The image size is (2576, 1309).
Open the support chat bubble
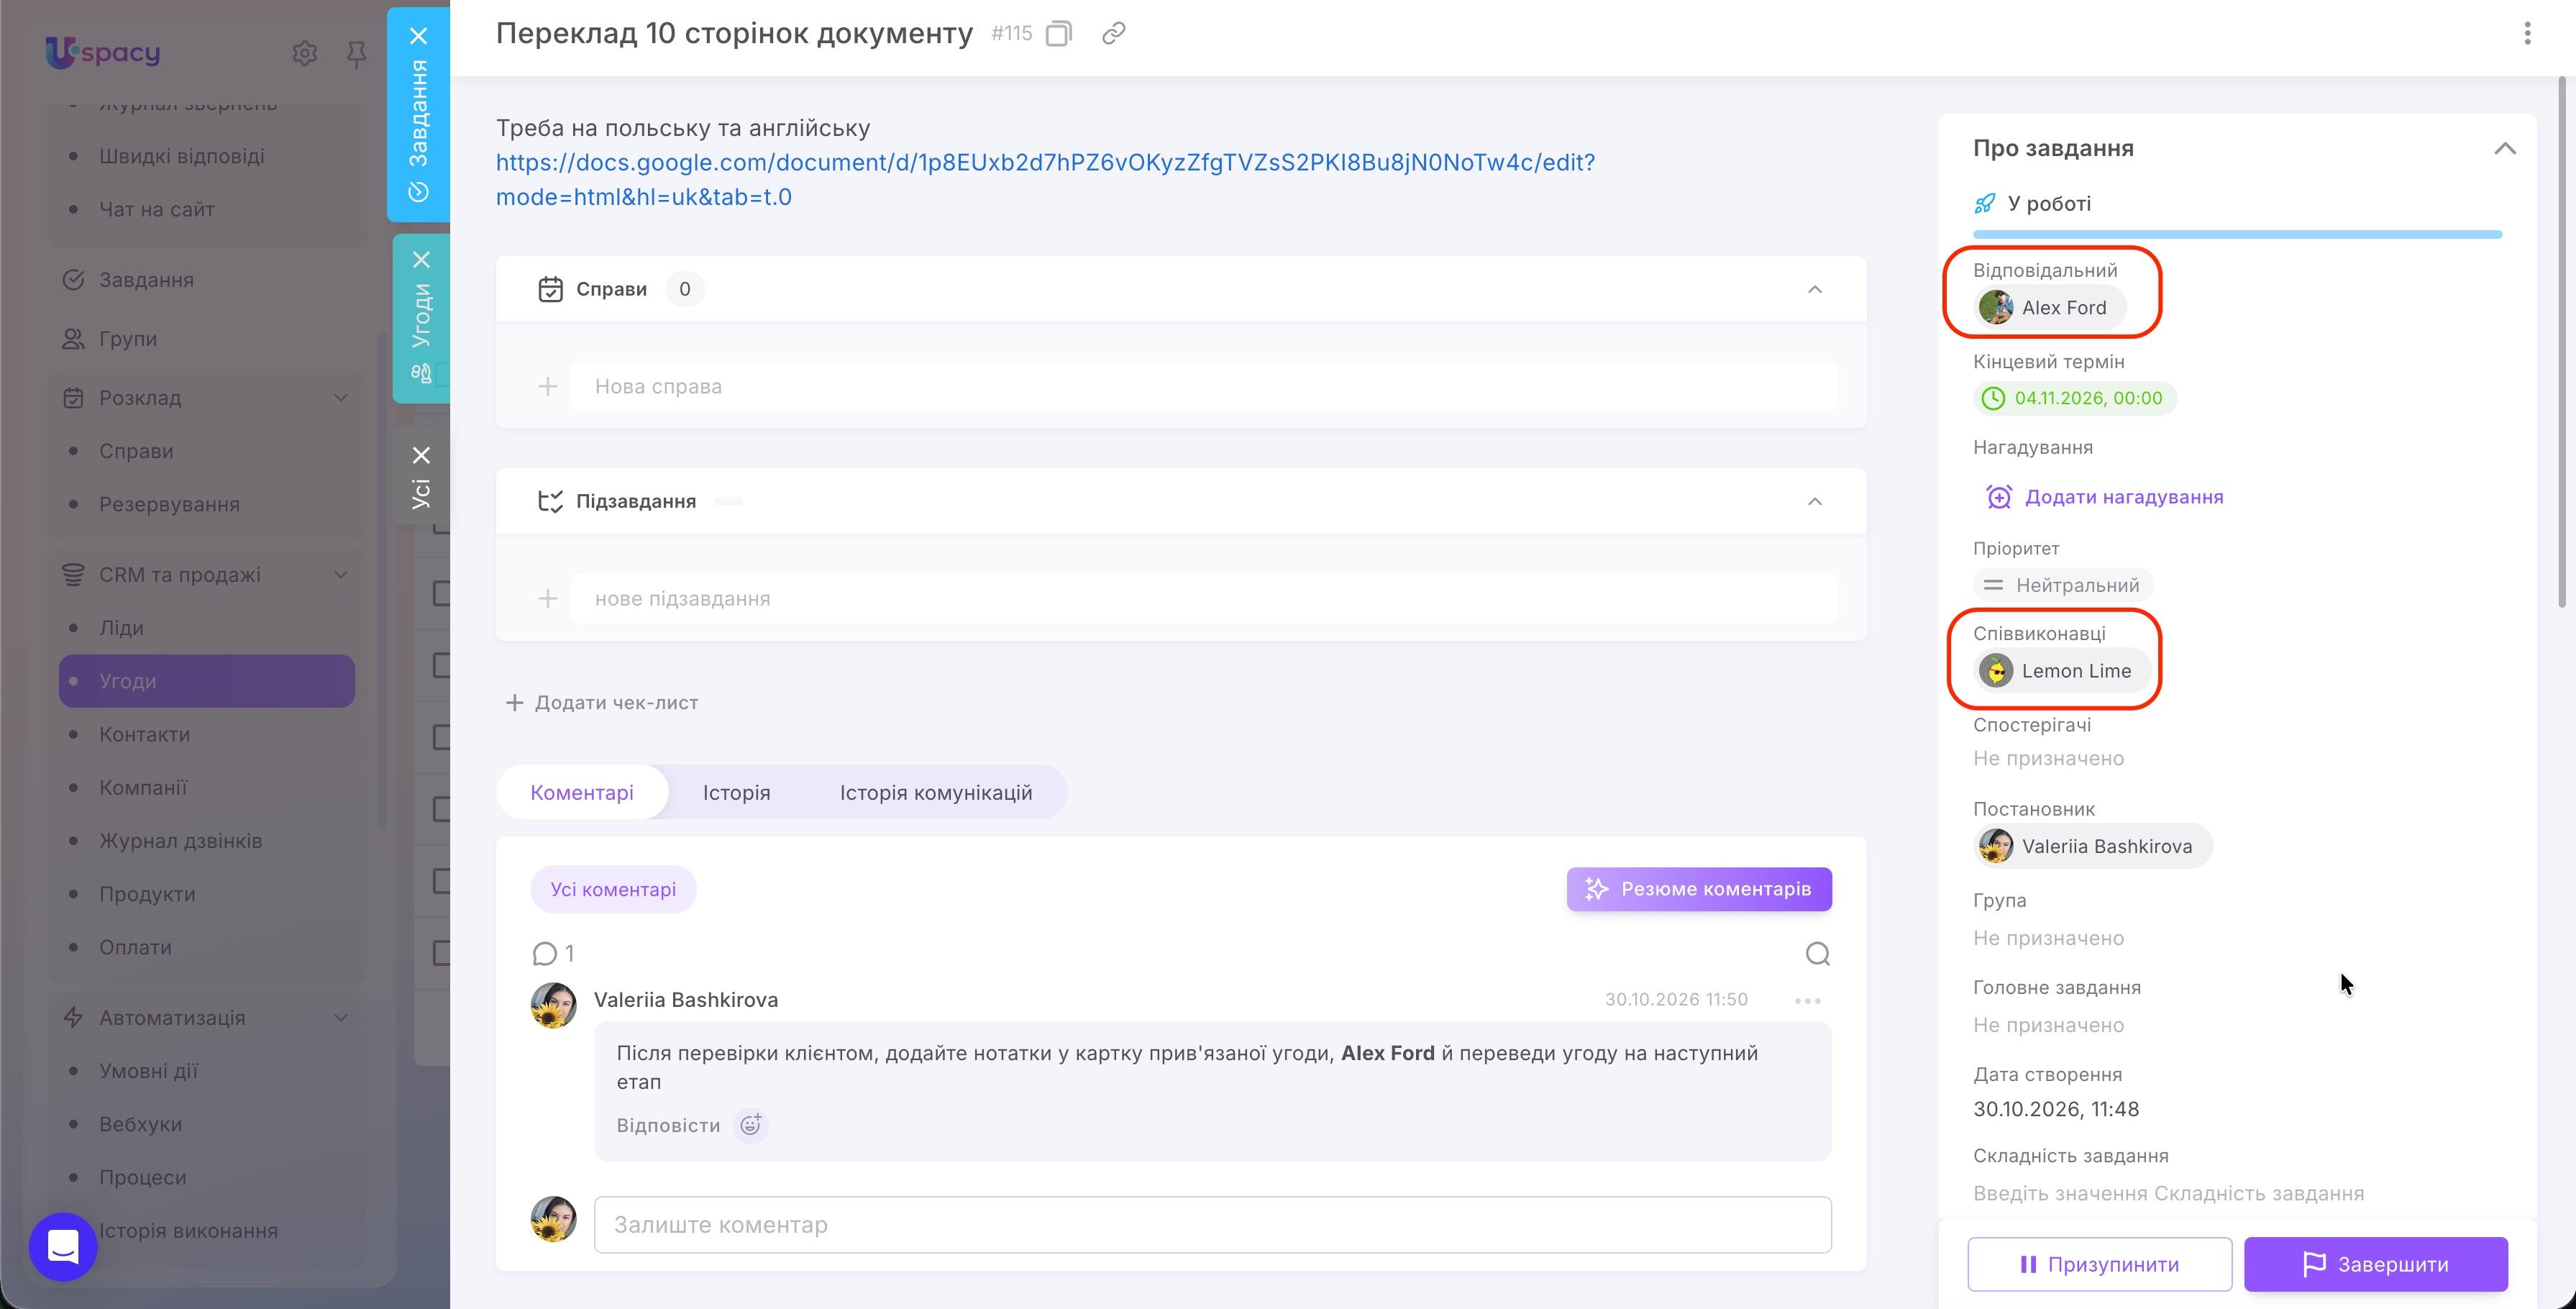(x=63, y=1247)
